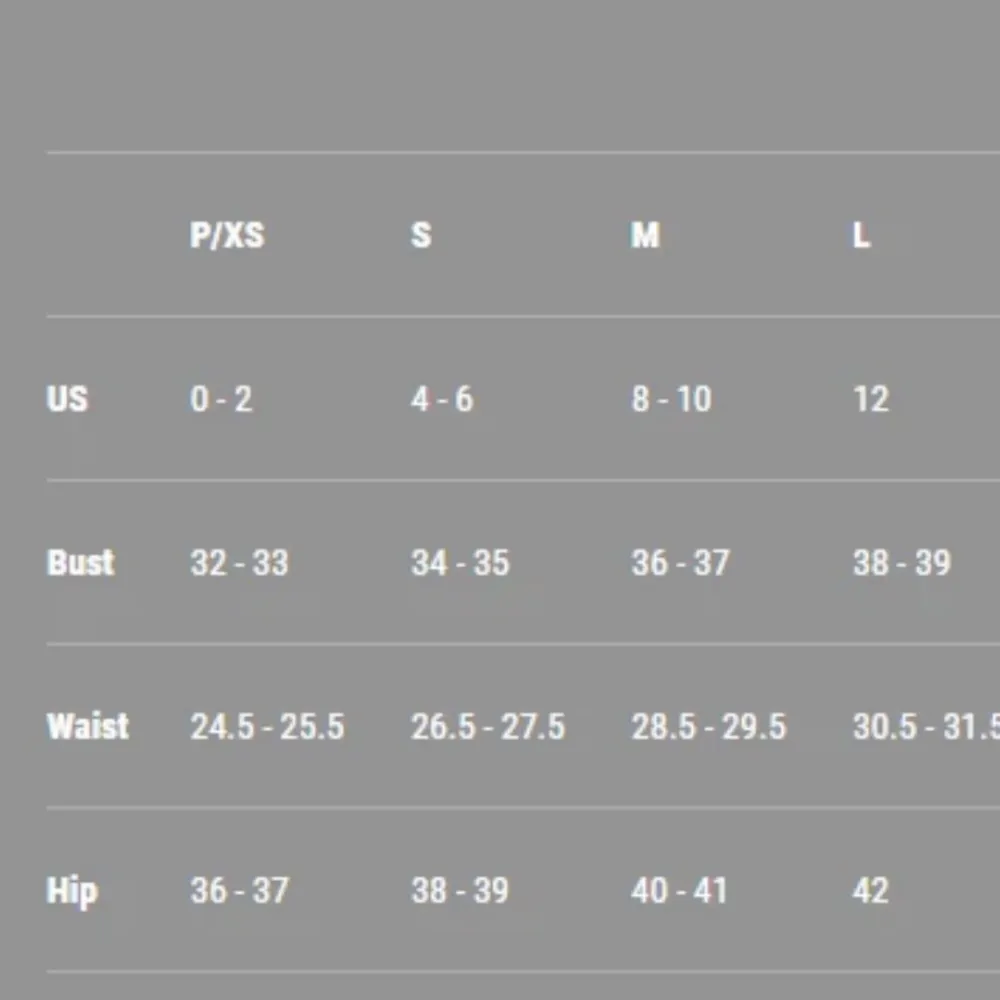Click the hip value 42 for size L

(x=870, y=890)
